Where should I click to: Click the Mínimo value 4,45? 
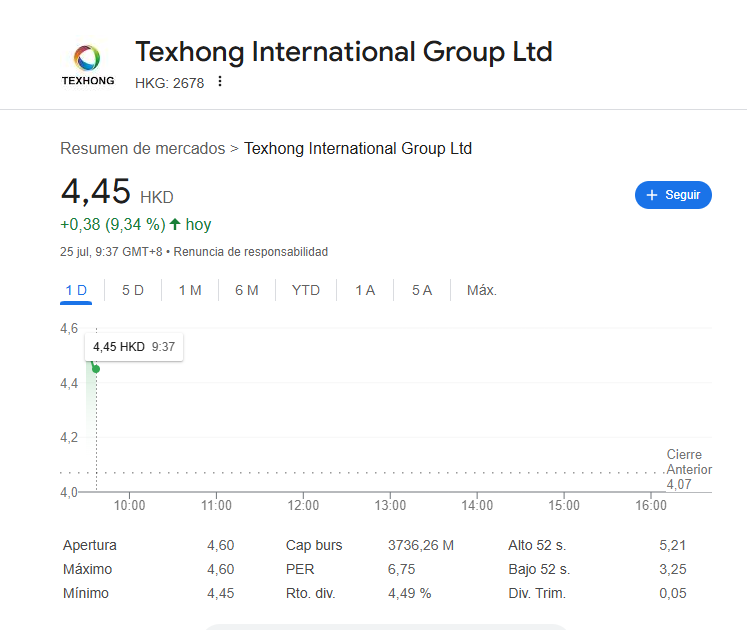click(221, 593)
